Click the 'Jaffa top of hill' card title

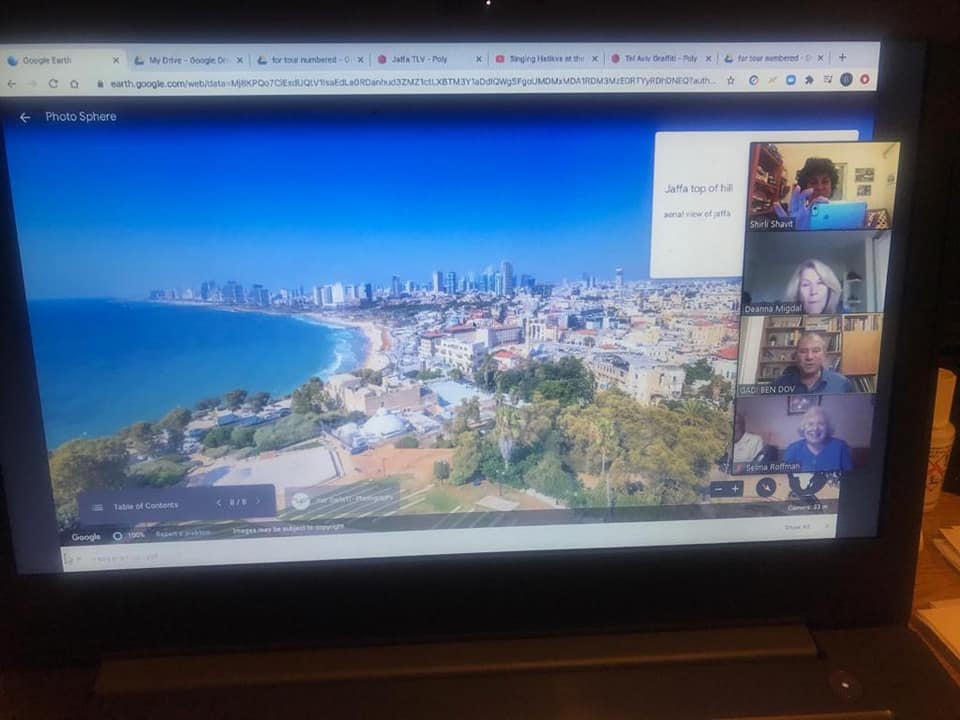699,189
